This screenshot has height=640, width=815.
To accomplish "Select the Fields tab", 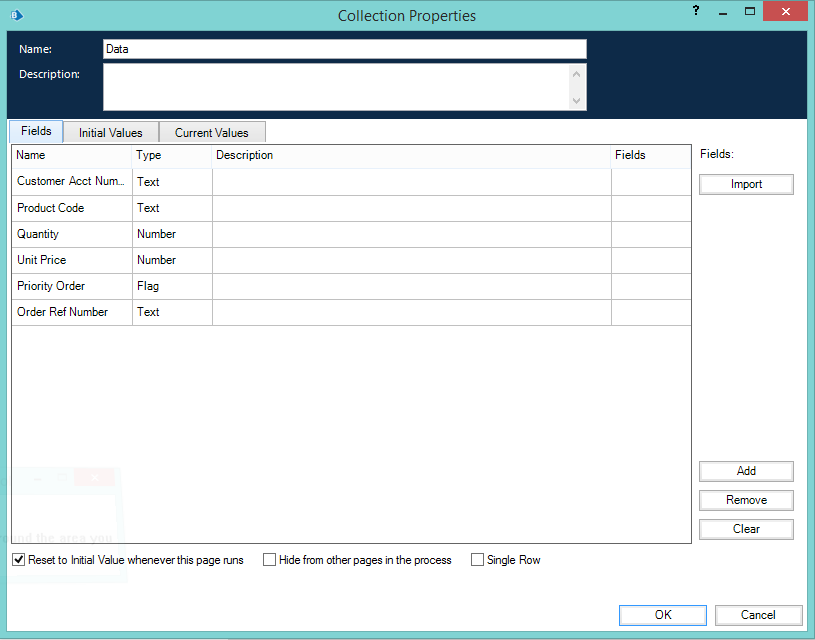I will coord(36,132).
